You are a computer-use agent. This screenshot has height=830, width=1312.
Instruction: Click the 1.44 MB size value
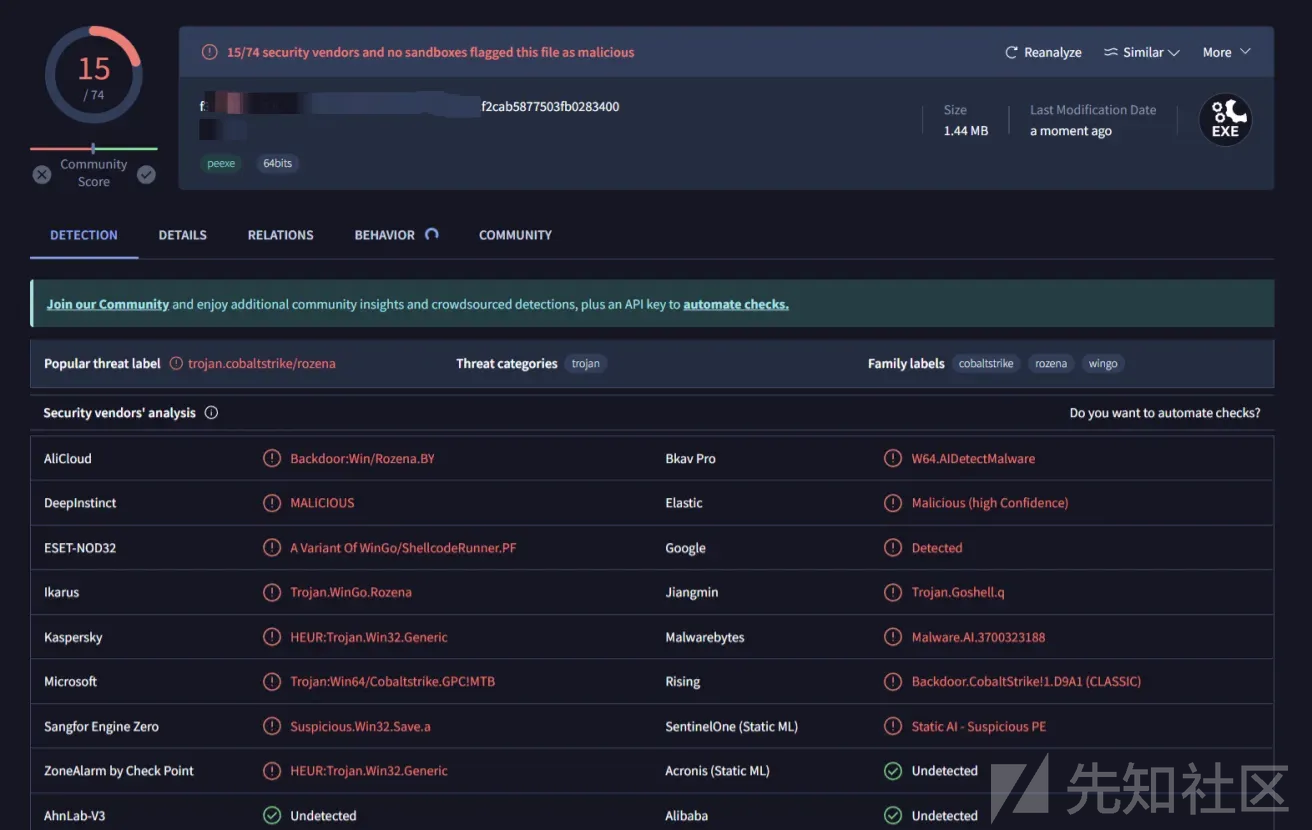point(966,131)
